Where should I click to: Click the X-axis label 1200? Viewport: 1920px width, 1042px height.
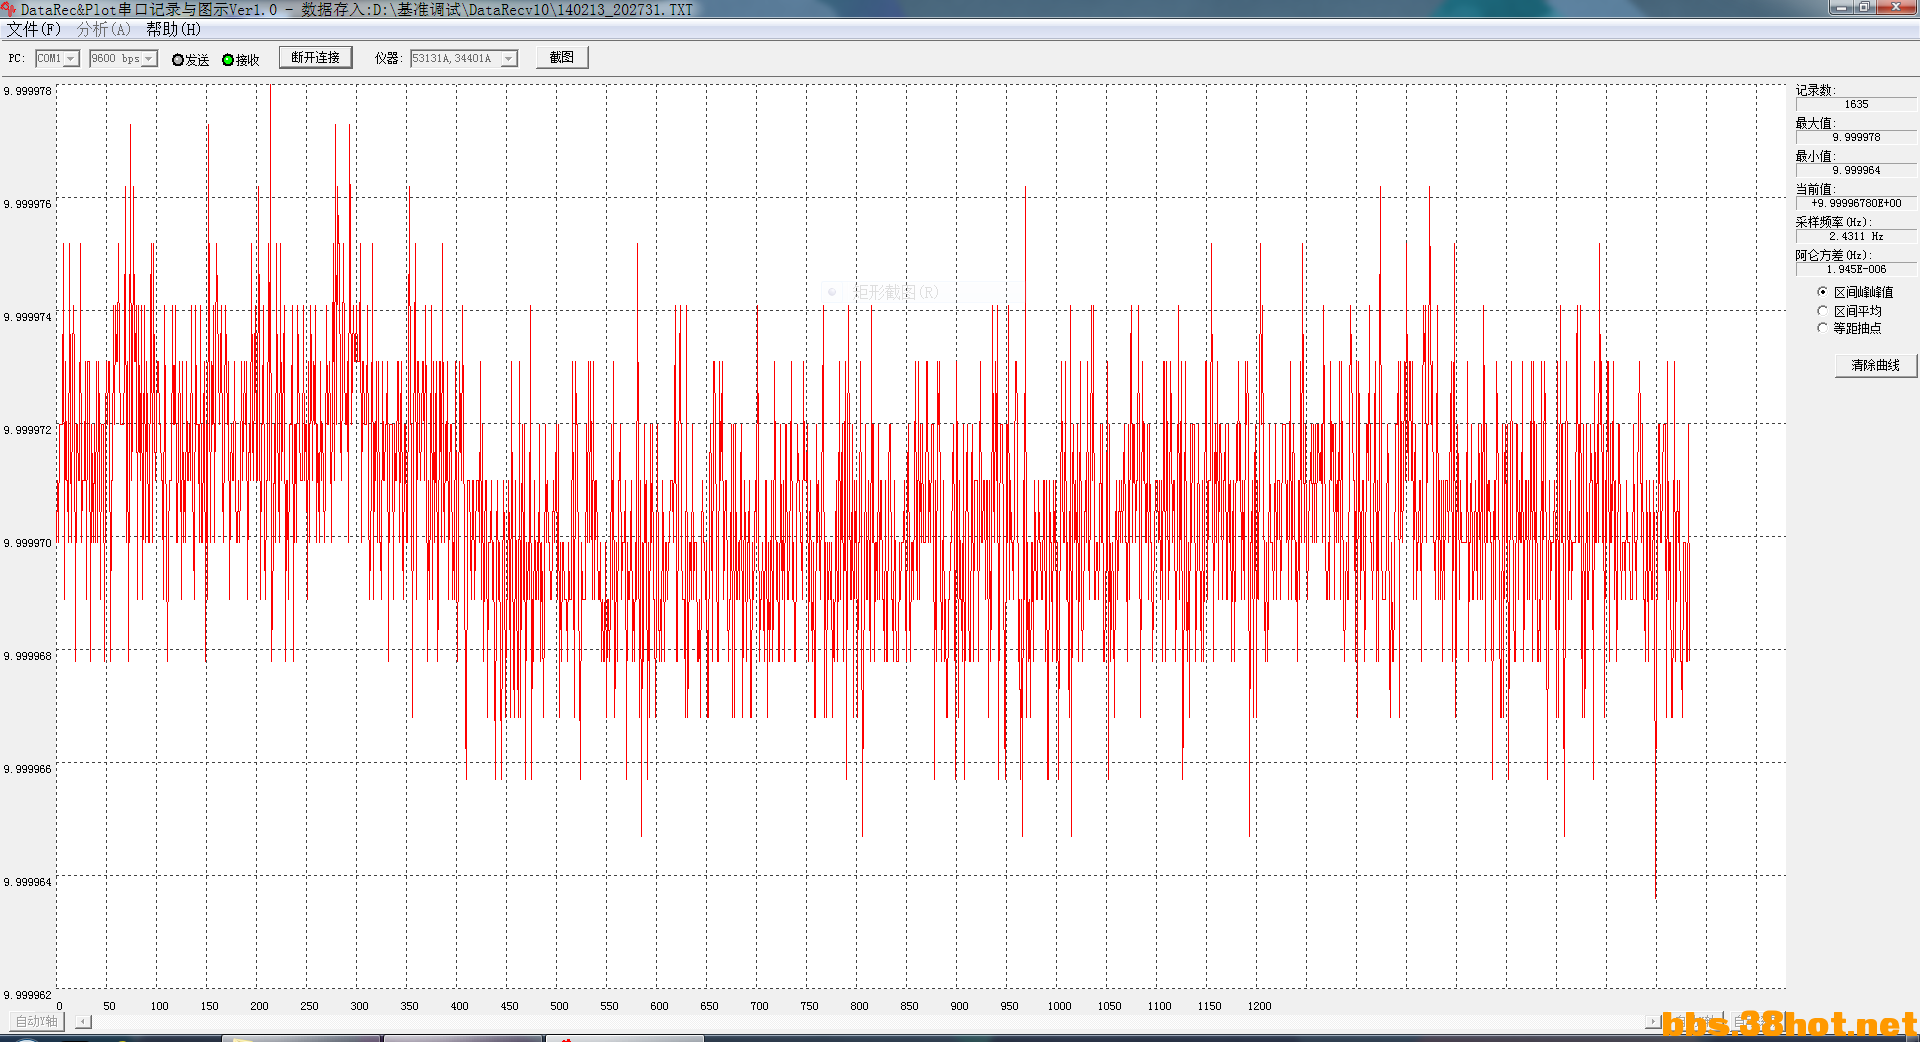click(x=1259, y=1006)
